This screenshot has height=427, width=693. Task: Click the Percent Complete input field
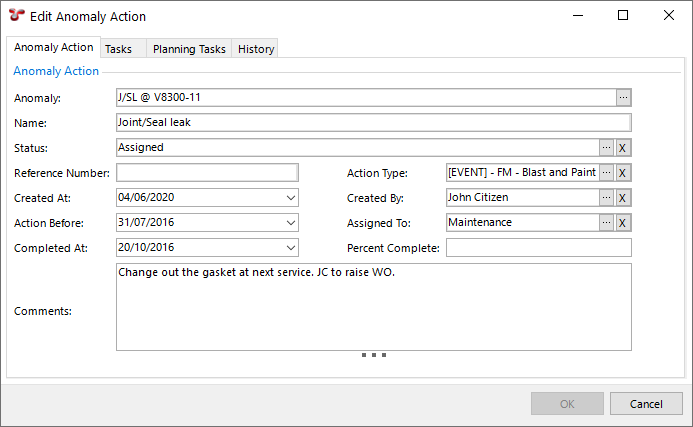pyautogui.click(x=538, y=248)
